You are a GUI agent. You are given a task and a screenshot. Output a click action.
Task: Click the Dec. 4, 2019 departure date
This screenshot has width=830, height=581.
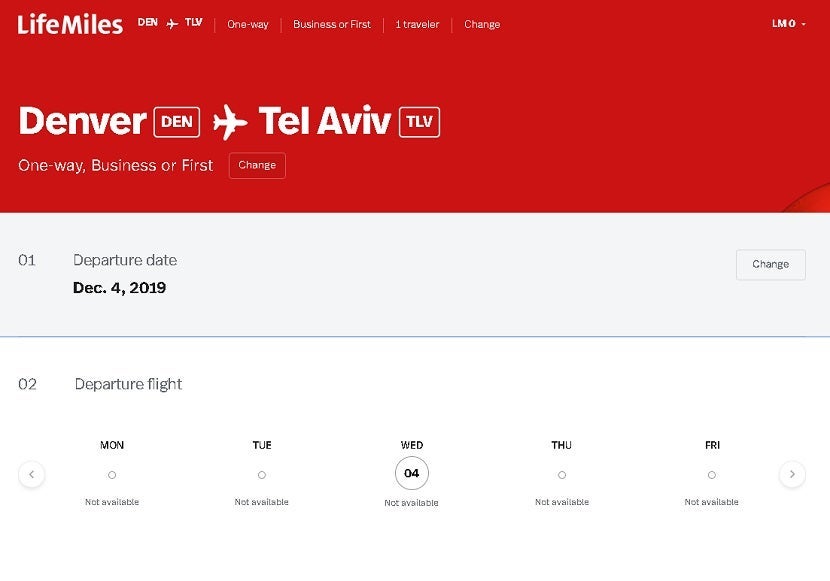pos(119,288)
